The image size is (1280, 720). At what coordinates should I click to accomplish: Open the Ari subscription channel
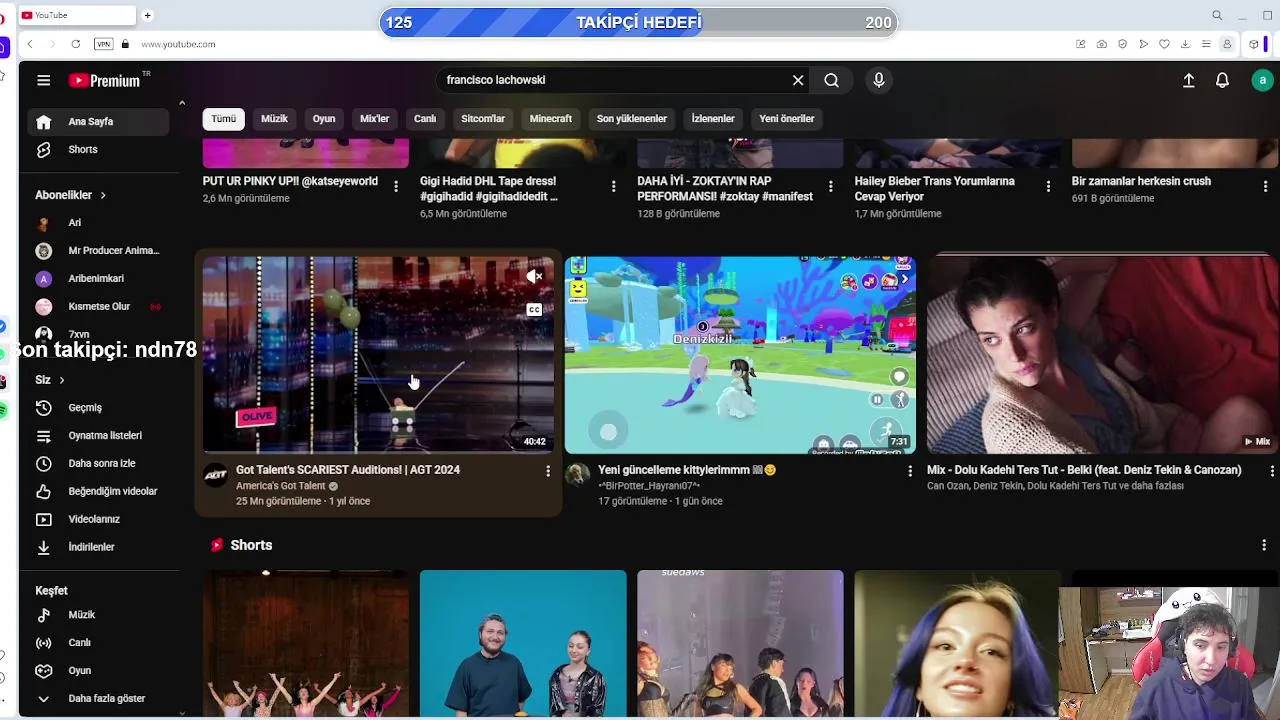[98, 223]
